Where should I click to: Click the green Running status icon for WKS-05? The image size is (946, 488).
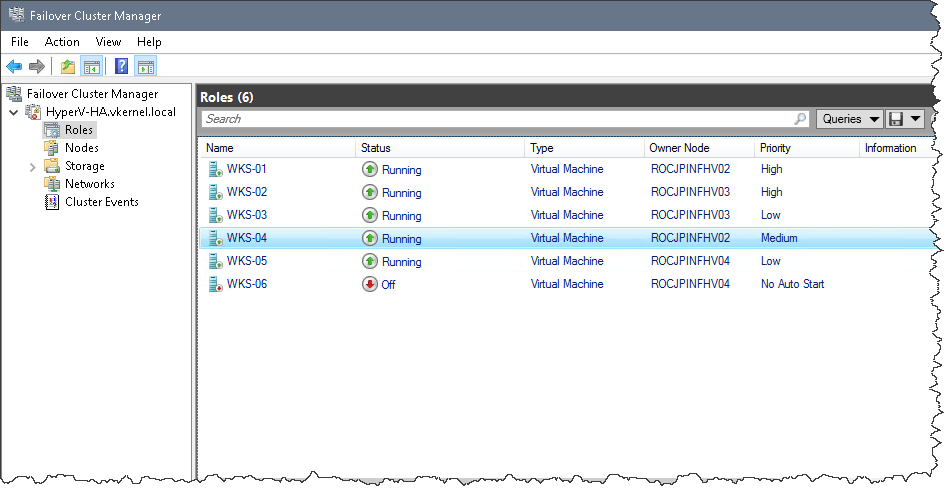(x=369, y=261)
